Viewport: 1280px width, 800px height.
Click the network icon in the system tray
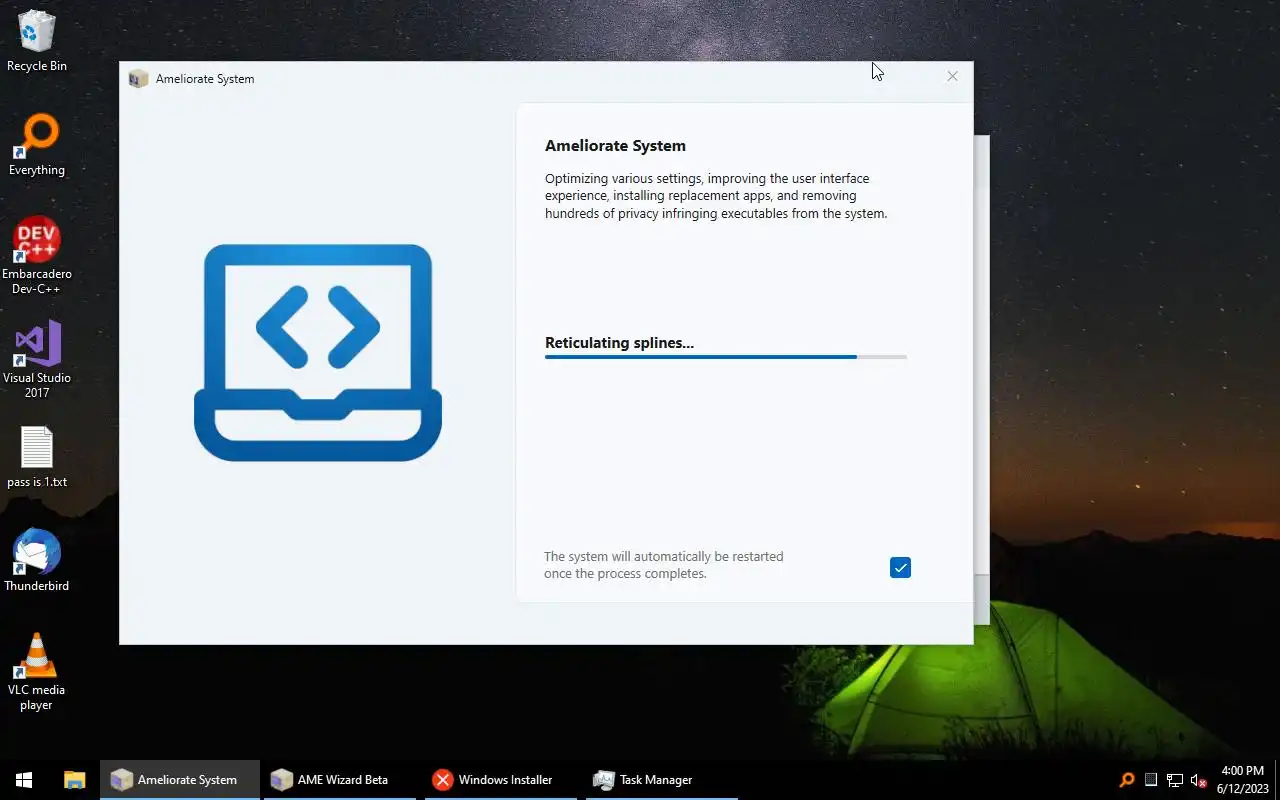[x=1174, y=780]
